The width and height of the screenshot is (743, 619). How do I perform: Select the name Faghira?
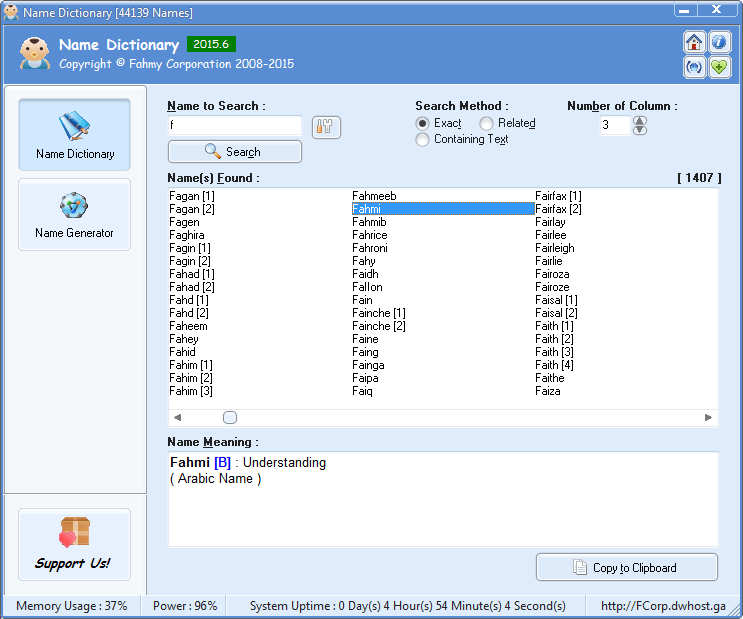click(x=187, y=235)
